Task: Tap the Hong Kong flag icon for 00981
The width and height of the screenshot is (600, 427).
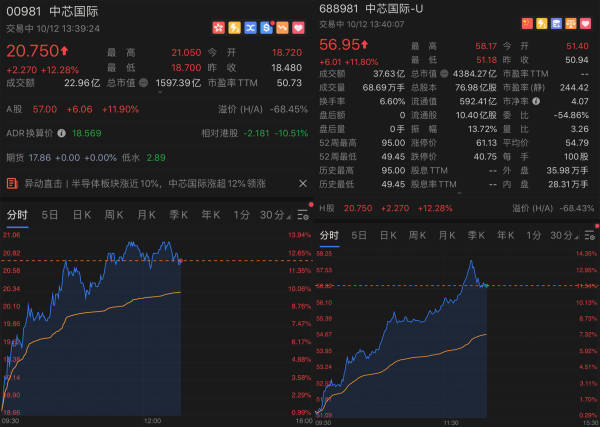Action: pyautogui.click(x=219, y=26)
